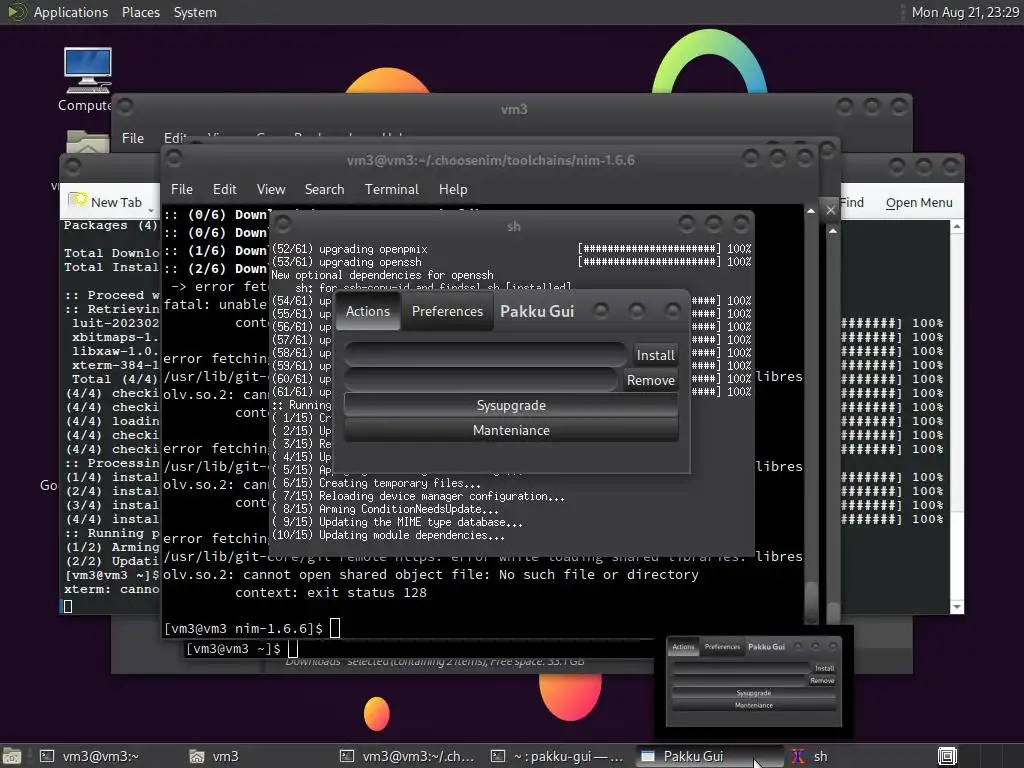Activate vm3@vm3:~/.ch… terminal taskbar entry
The width and height of the screenshot is (1024, 768).
(408, 756)
